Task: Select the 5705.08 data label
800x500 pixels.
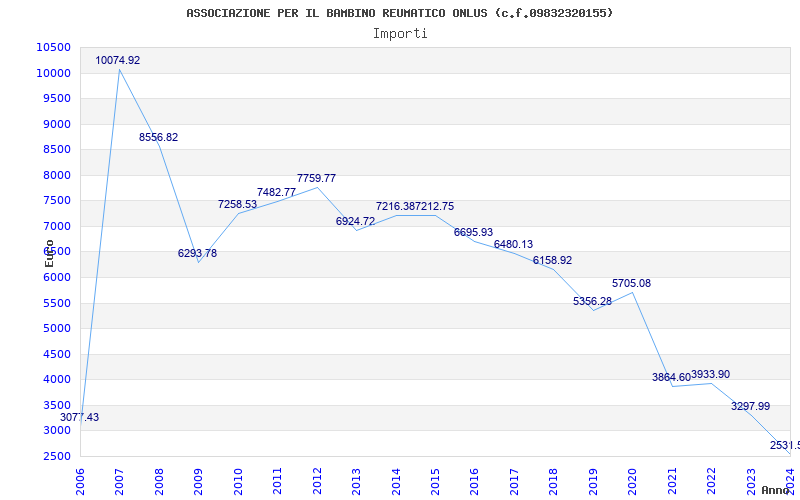Action: tap(632, 284)
